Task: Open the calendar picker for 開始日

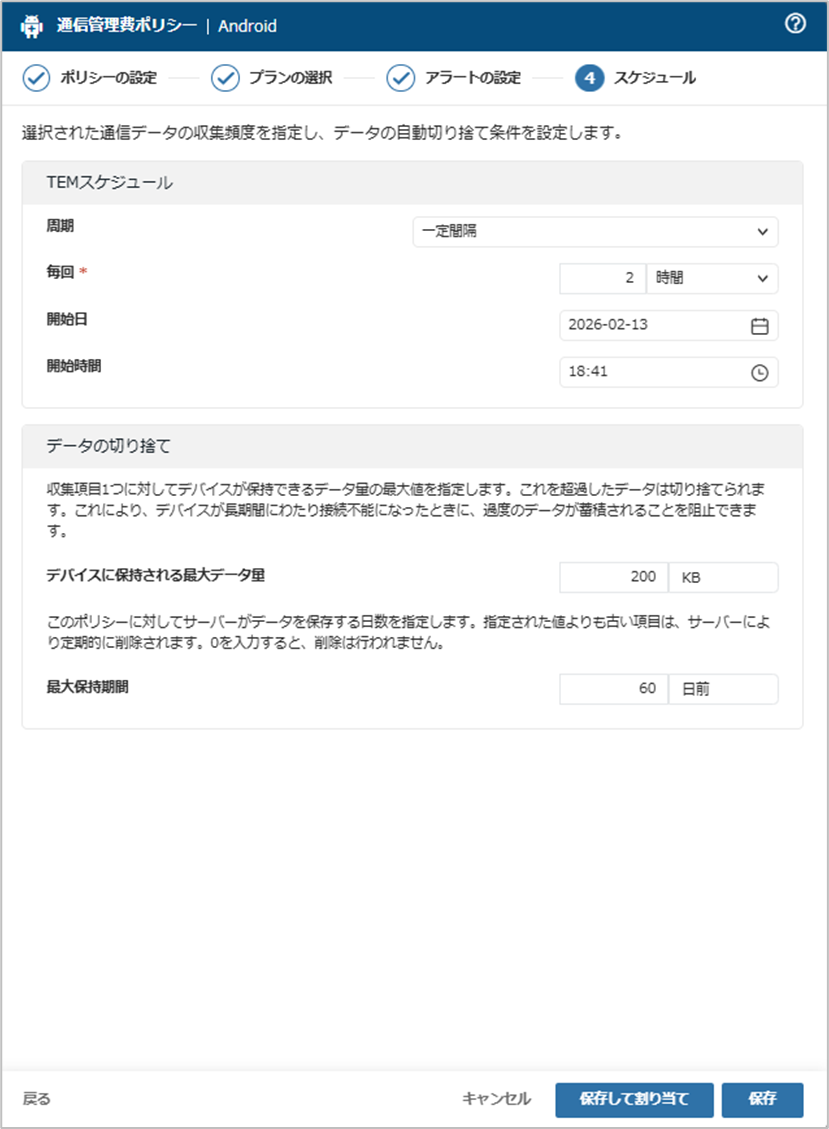Action: coord(759,325)
